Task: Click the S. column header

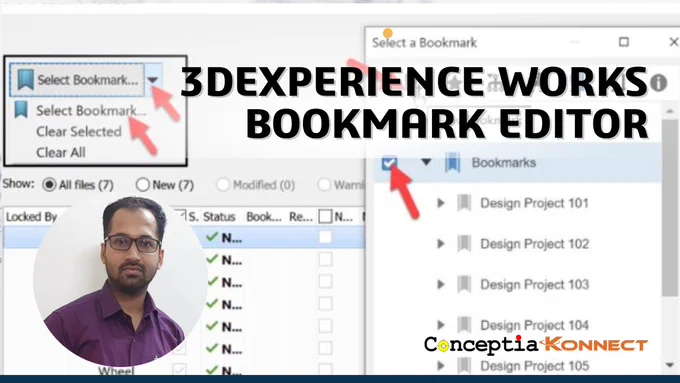Action: pos(193,216)
